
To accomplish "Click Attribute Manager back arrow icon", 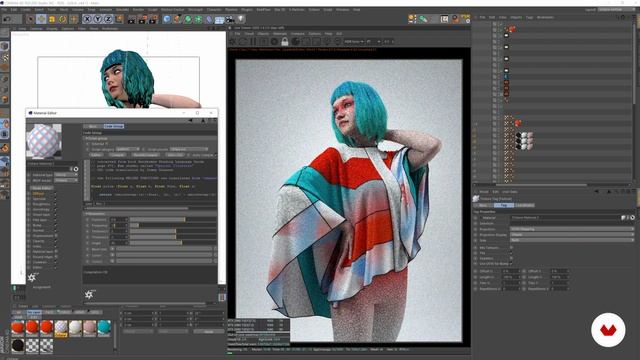I will [x=597, y=191].
